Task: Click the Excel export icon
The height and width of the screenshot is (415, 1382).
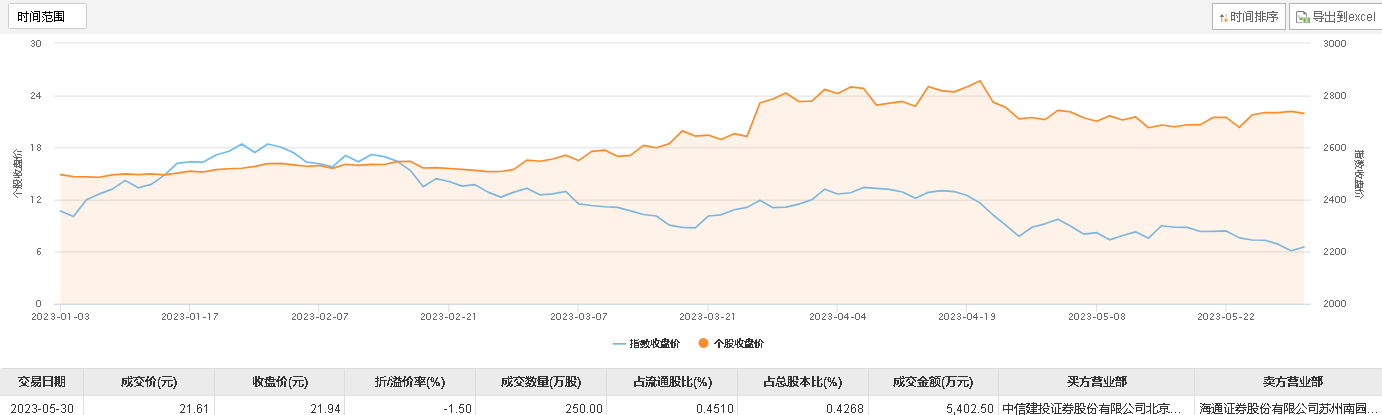Action: pos(1303,17)
